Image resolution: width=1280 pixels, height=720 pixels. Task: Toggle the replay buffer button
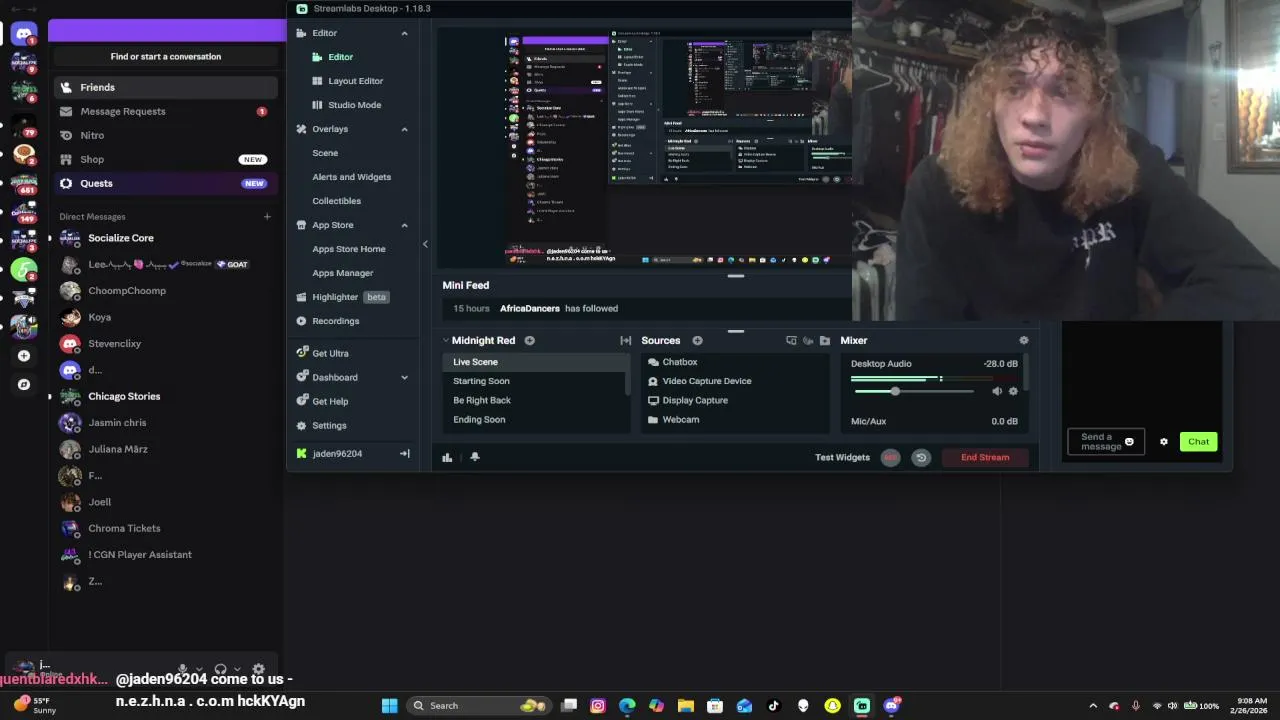(921, 457)
